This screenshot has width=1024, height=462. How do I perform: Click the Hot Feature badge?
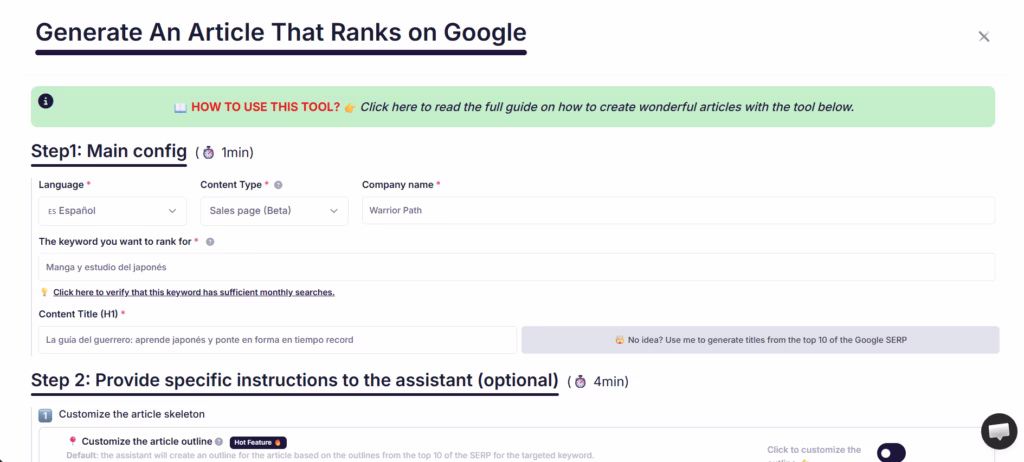(258, 442)
